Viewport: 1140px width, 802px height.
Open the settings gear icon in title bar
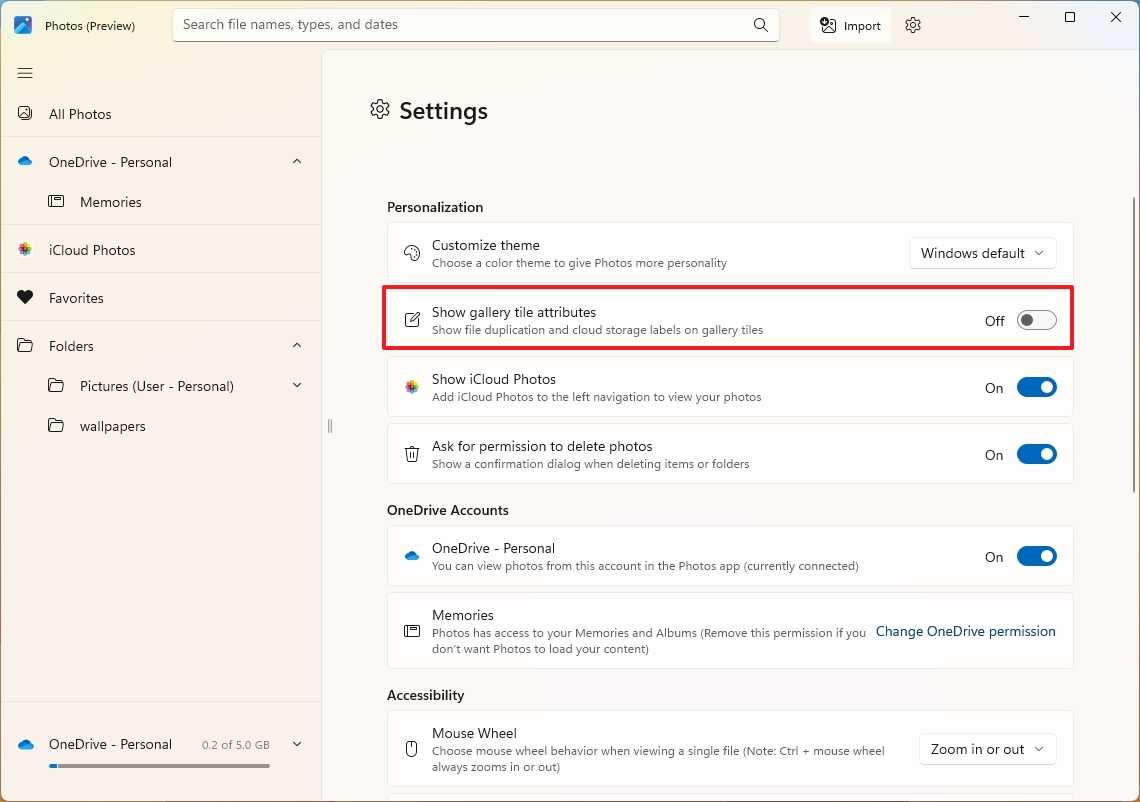912,26
